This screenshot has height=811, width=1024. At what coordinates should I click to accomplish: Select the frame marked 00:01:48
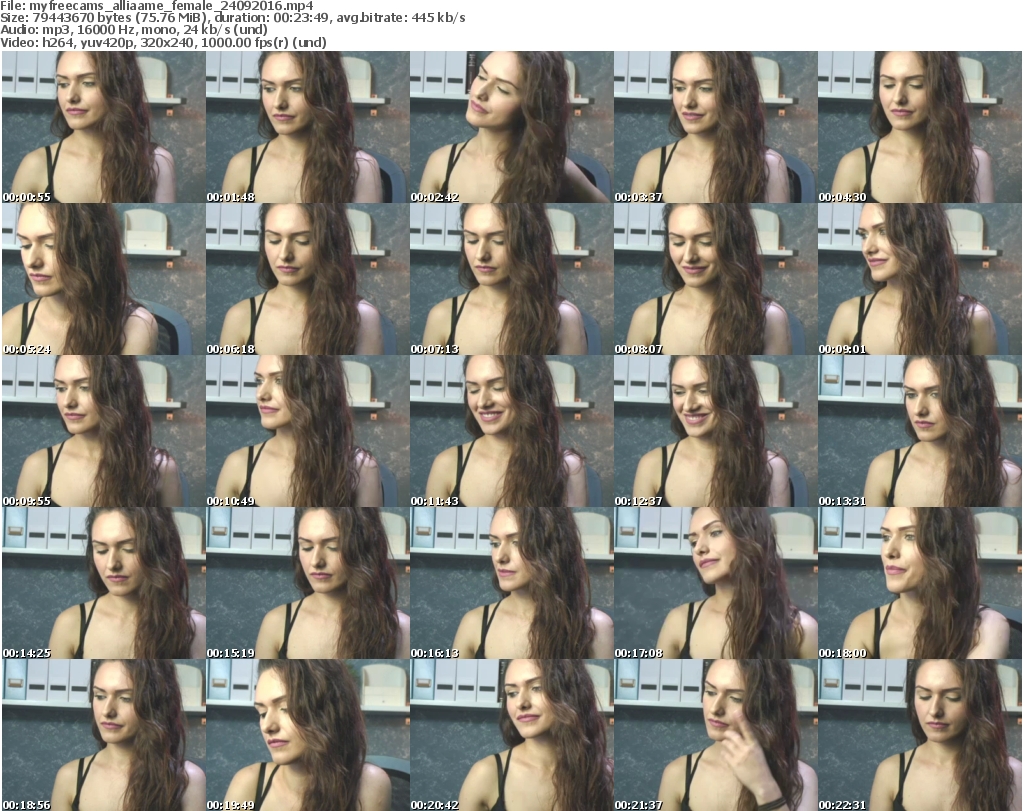point(307,127)
